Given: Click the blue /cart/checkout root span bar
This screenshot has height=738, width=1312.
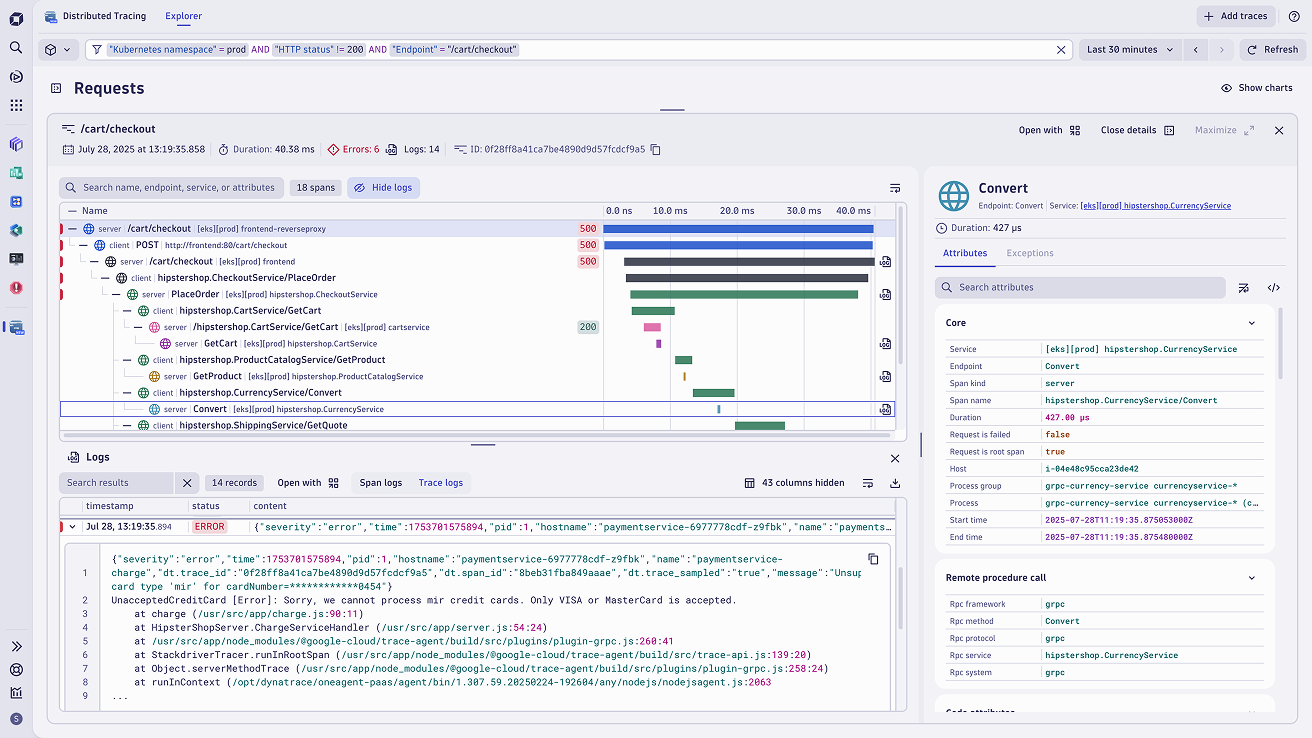Looking at the screenshot, I should pyautogui.click(x=738, y=229).
